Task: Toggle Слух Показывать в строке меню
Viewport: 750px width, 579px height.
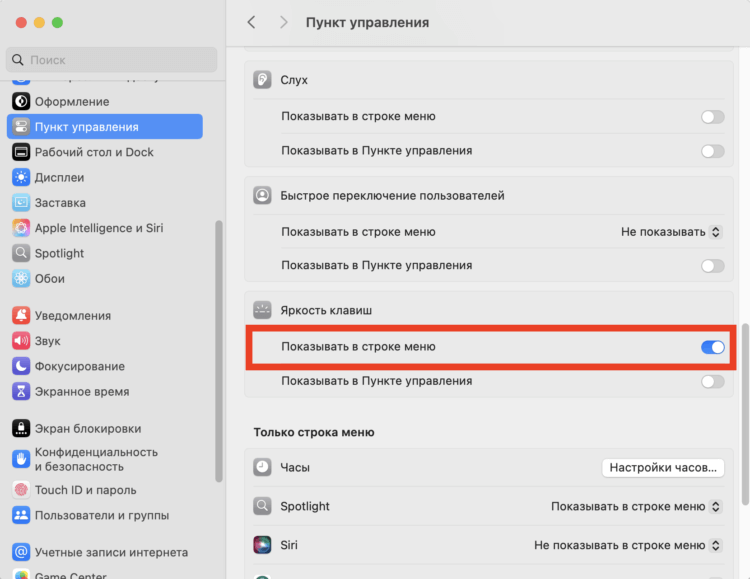Action: coord(713,117)
